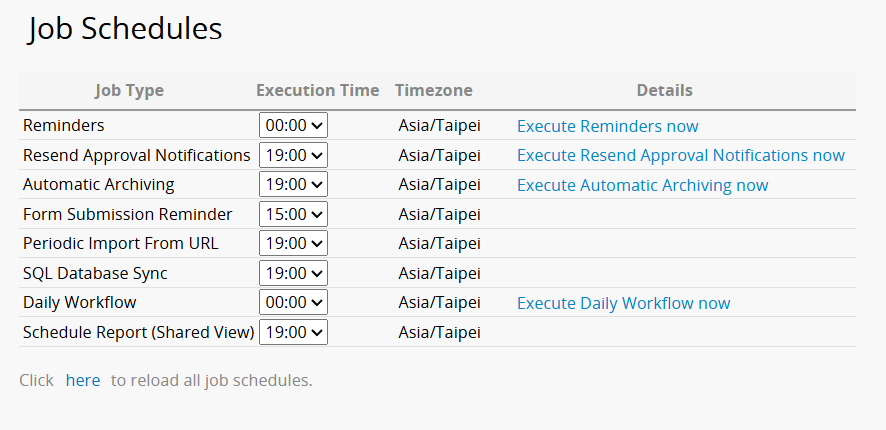Image resolution: width=886 pixels, height=430 pixels.
Task: Open Daily Workflow execution time dropdown
Action: tap(293, 303)
